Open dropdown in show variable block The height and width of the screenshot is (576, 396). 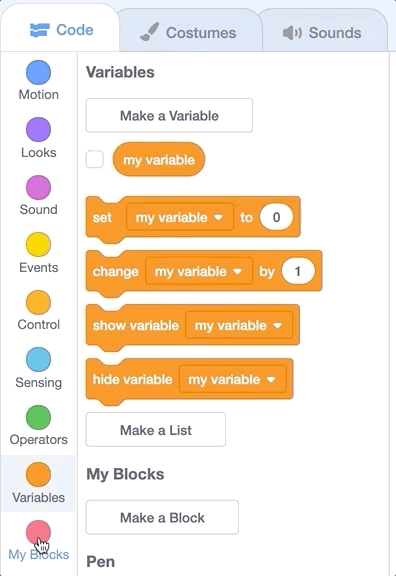[239, 325]
